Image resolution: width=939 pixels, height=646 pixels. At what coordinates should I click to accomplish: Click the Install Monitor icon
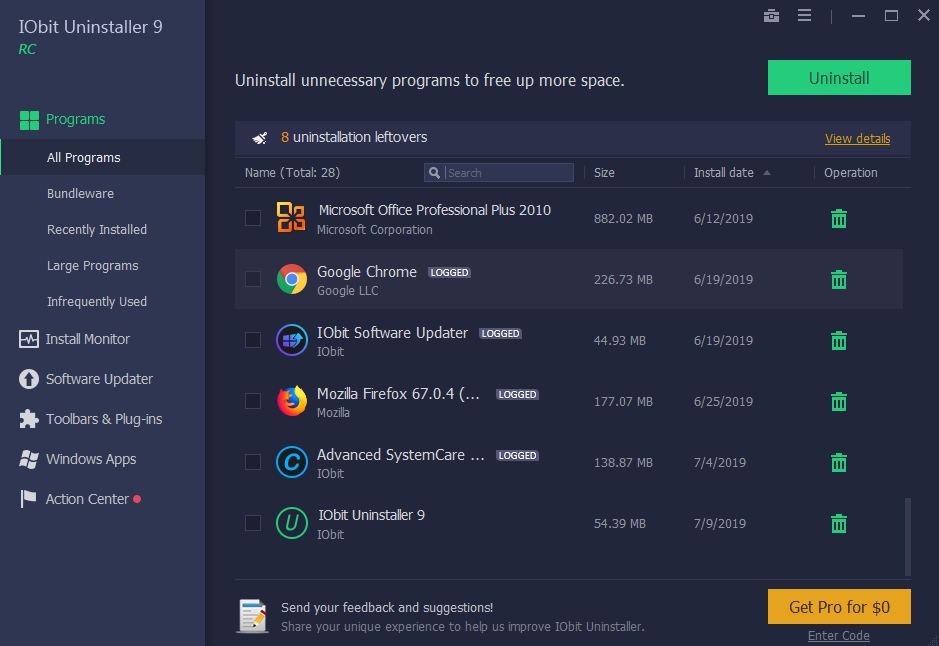pyautogui.click(x=29, y=339)
